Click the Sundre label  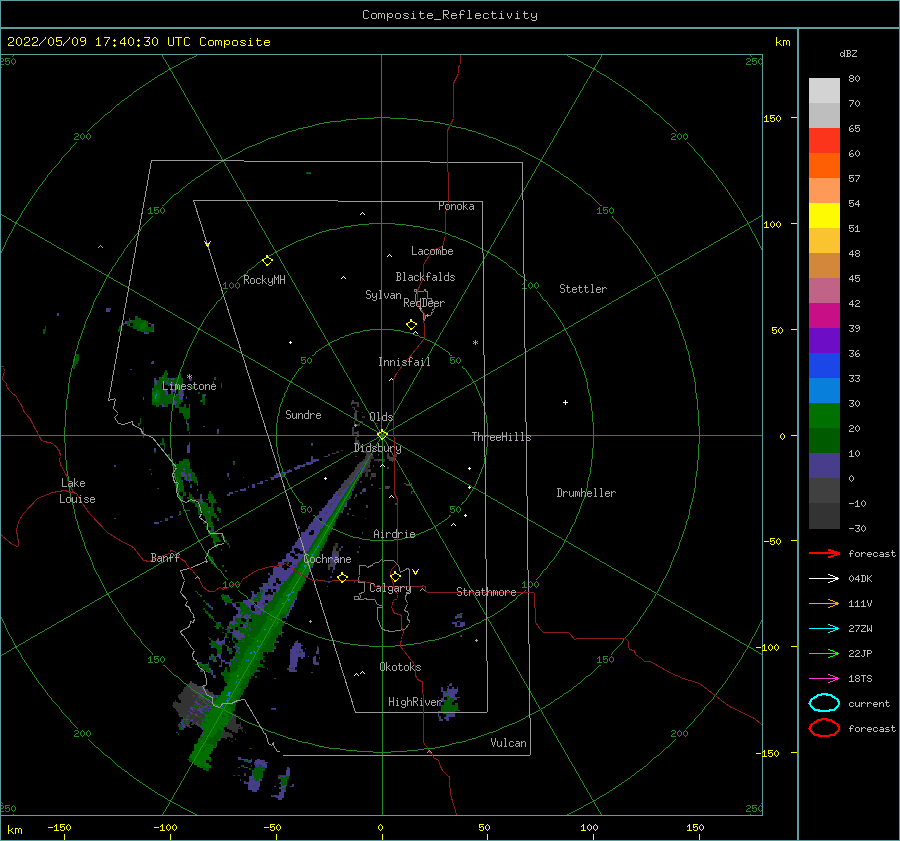point(303,415)
